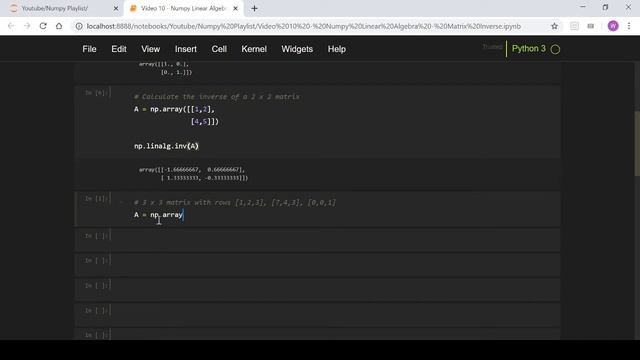
Task: Open a new browser tab
Action: click(x=254, y=8)
